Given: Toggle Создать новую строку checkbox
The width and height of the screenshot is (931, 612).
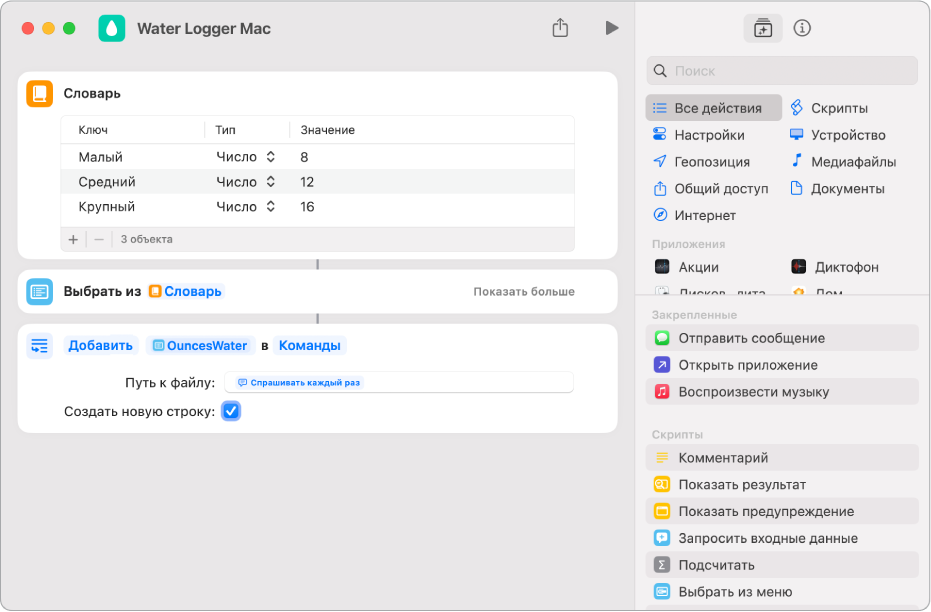Looking at the screenshot, I should click(231, 411).
